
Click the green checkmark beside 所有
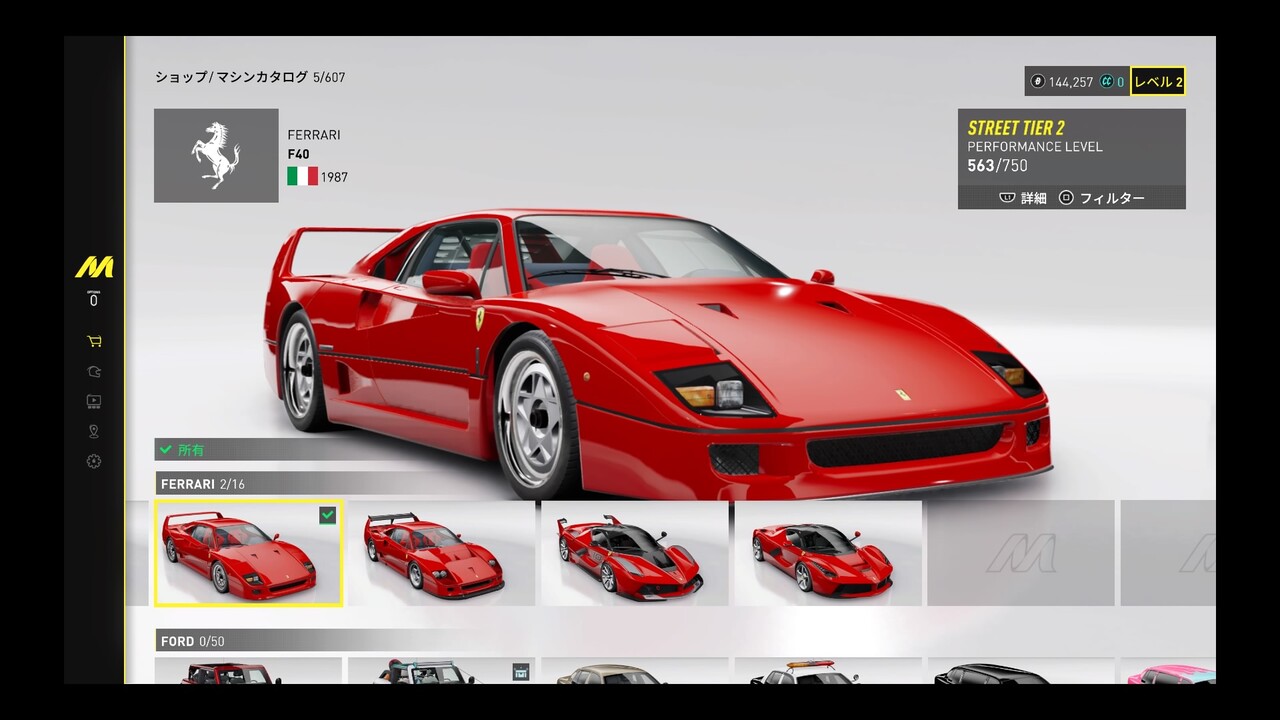(x=168, y=450)
